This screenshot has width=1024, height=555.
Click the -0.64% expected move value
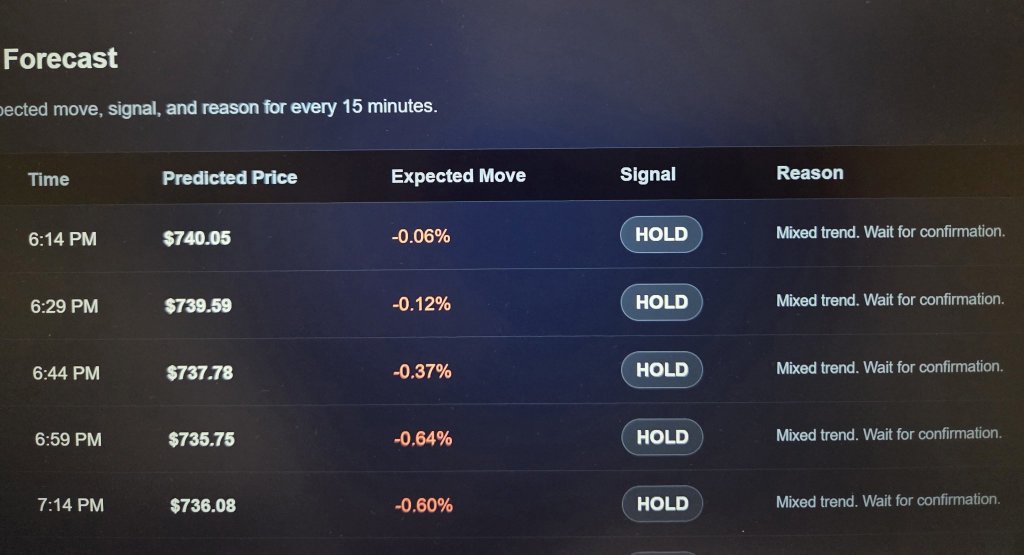tap(423, 438)
